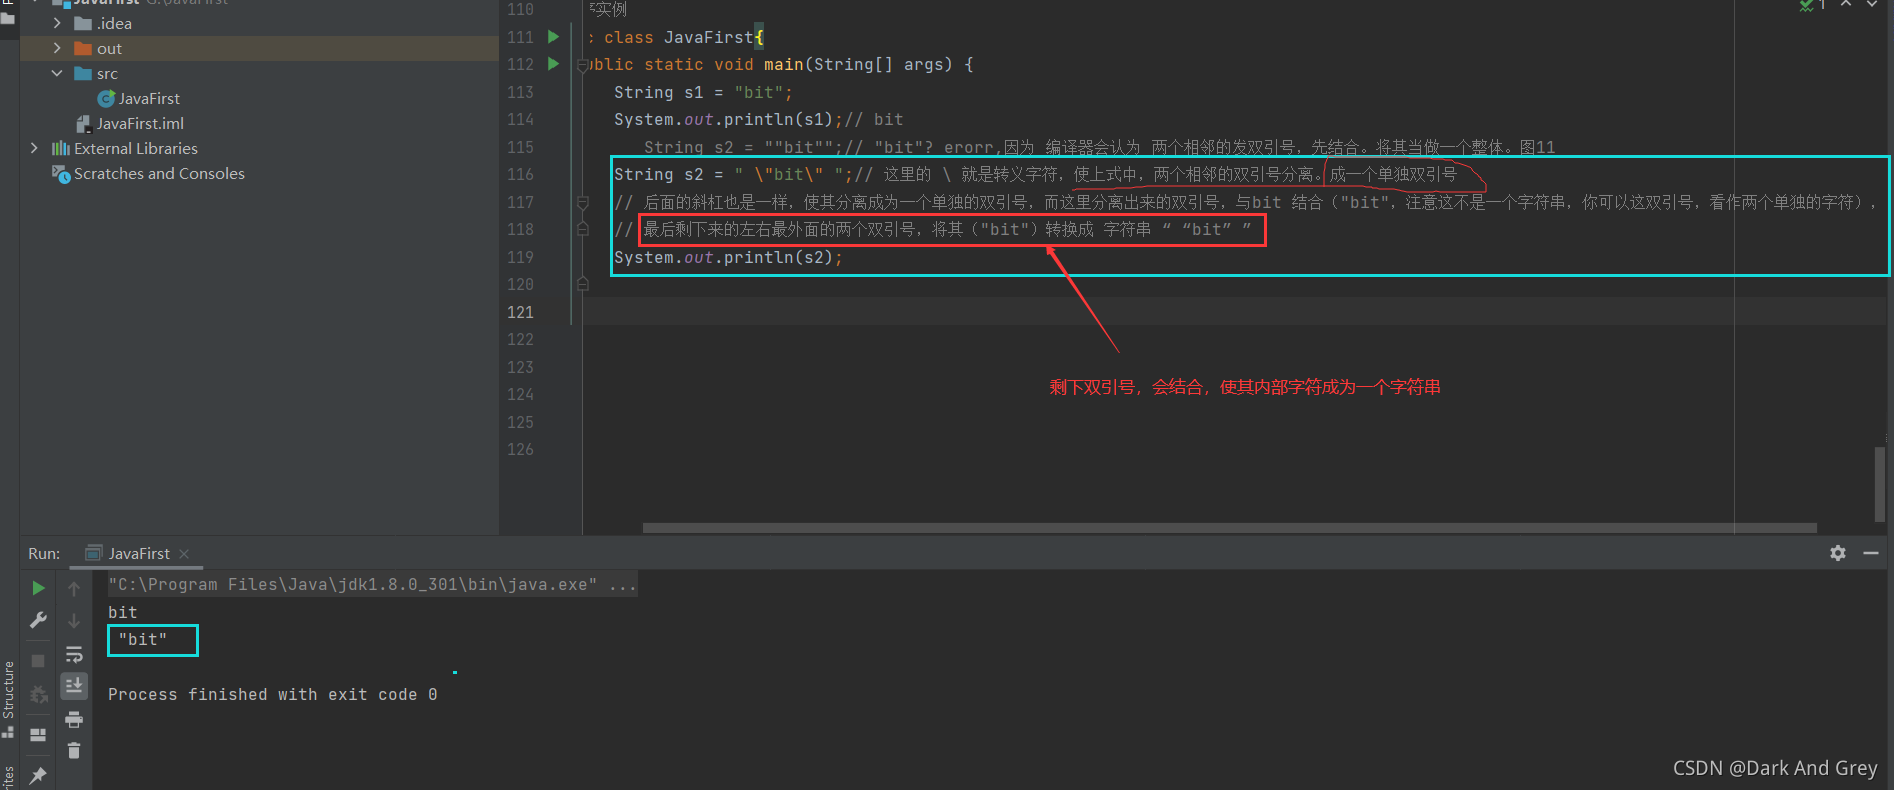Click the External Libraries bar-chart icon

[x=60, y=148]
